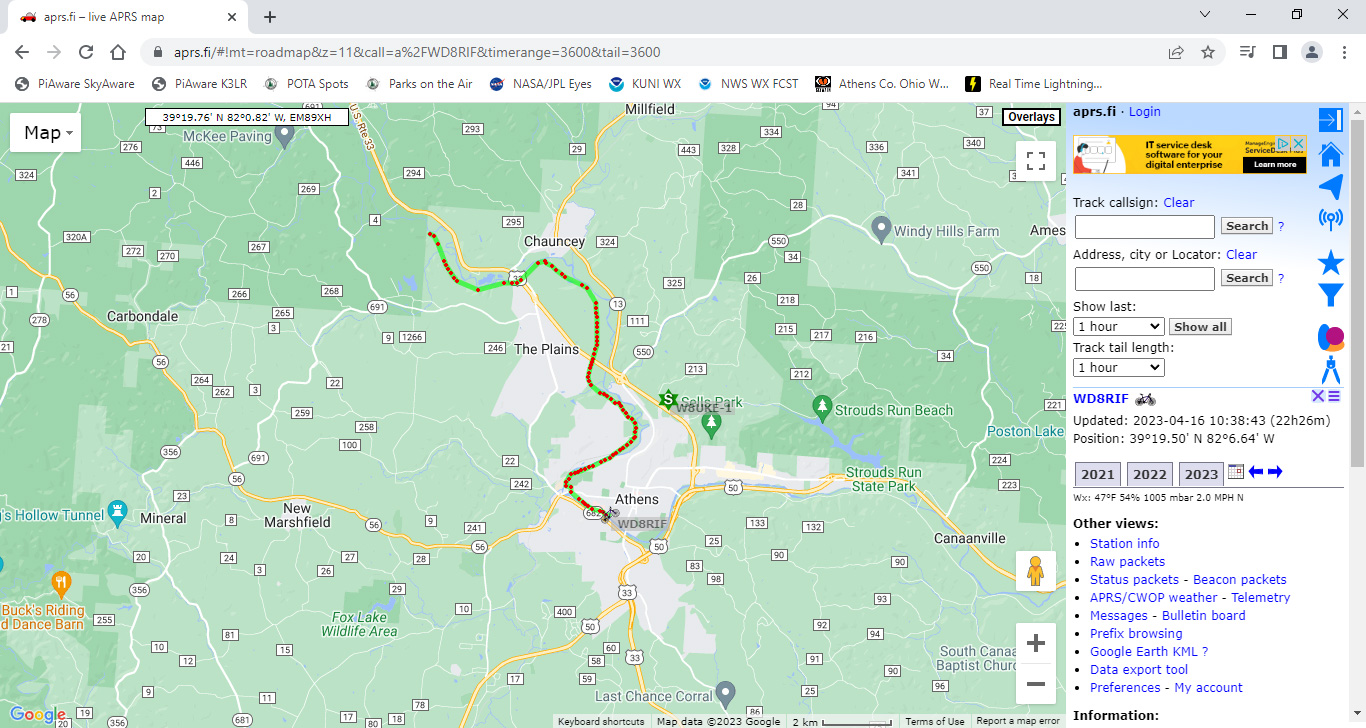Select the 2021 year tab

1097,475
